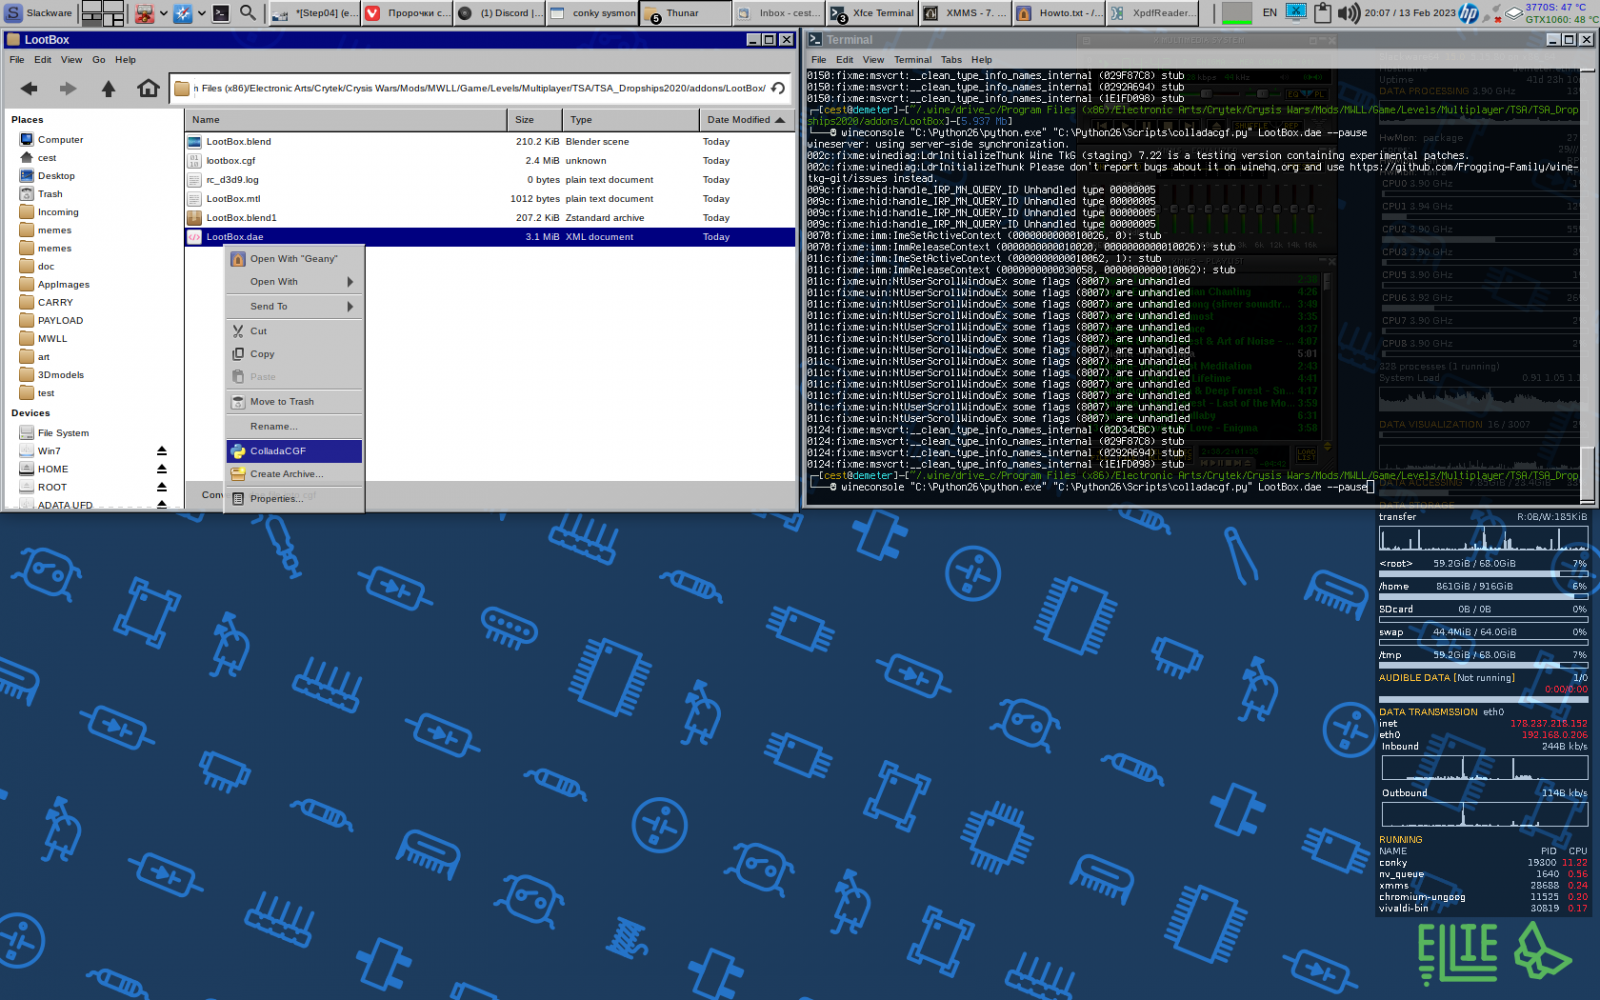
Task: Toggle the EN keyboard layout indicator
Action: [x=1269, y=13]
